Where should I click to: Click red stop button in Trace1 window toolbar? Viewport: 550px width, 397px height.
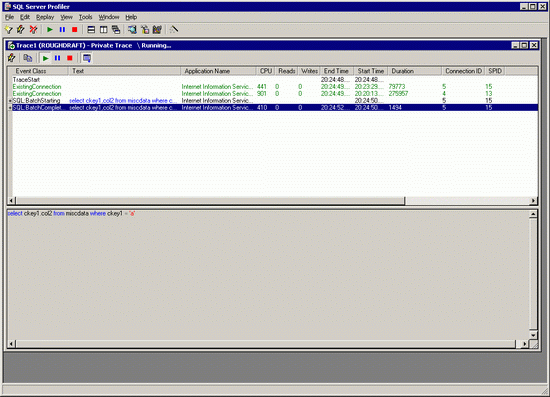70,58
